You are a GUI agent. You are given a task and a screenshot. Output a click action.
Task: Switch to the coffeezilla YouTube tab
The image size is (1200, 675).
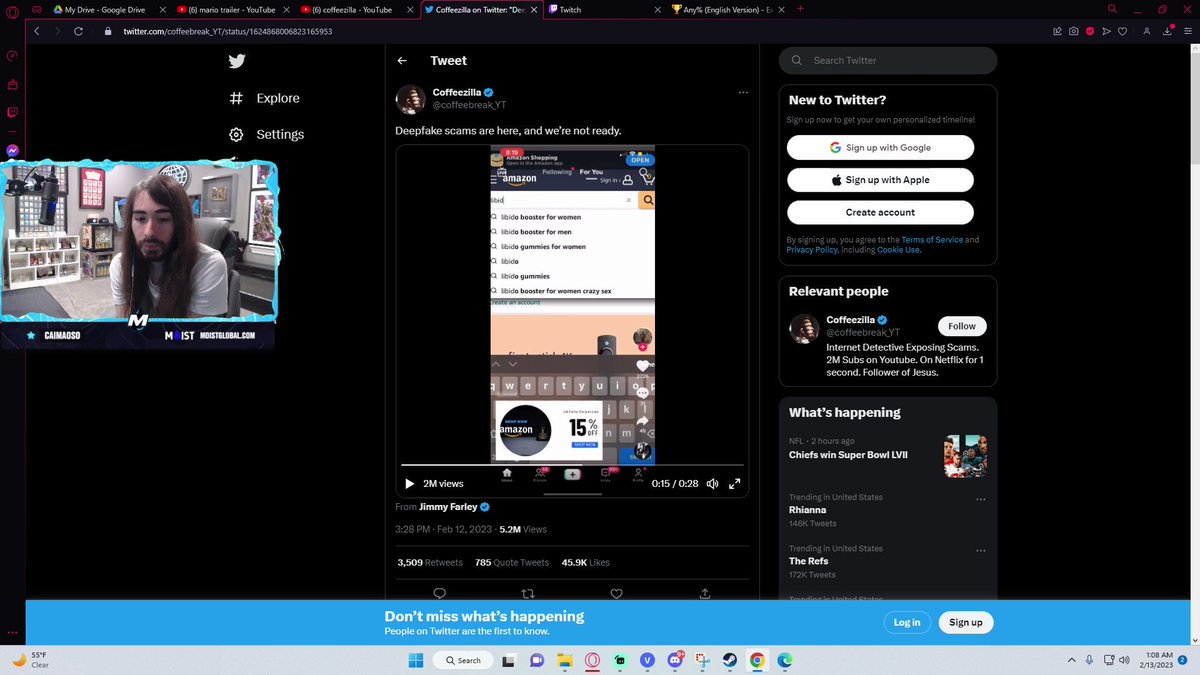(x=357, y=9)
